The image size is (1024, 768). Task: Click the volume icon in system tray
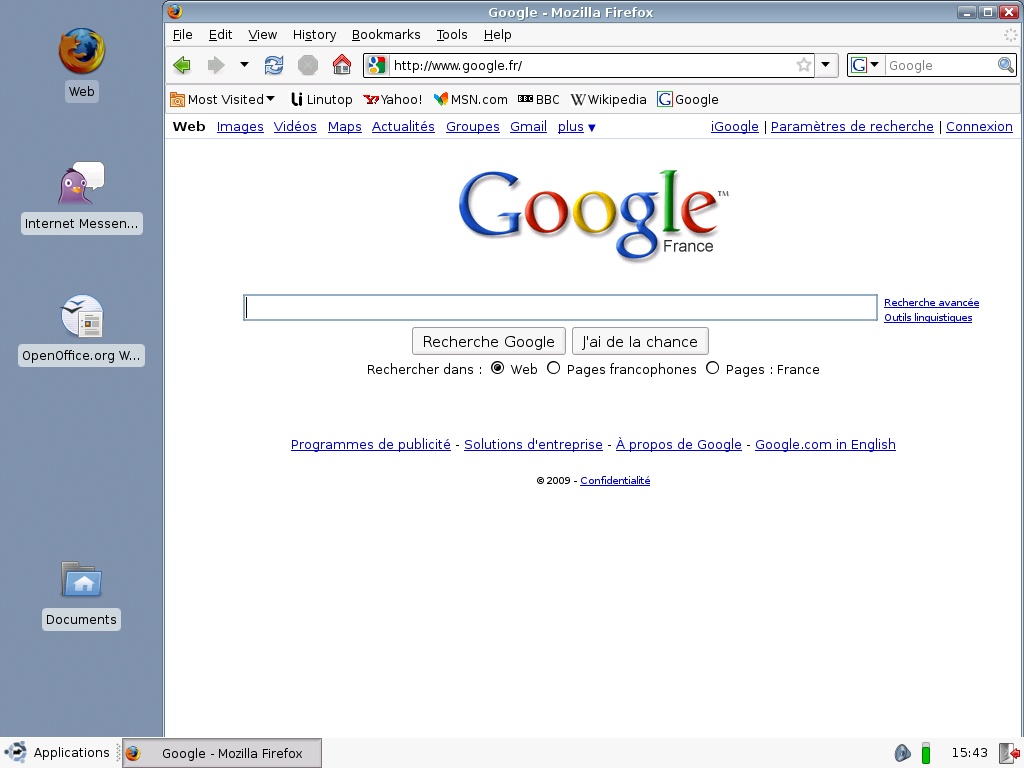click(902, 753)
